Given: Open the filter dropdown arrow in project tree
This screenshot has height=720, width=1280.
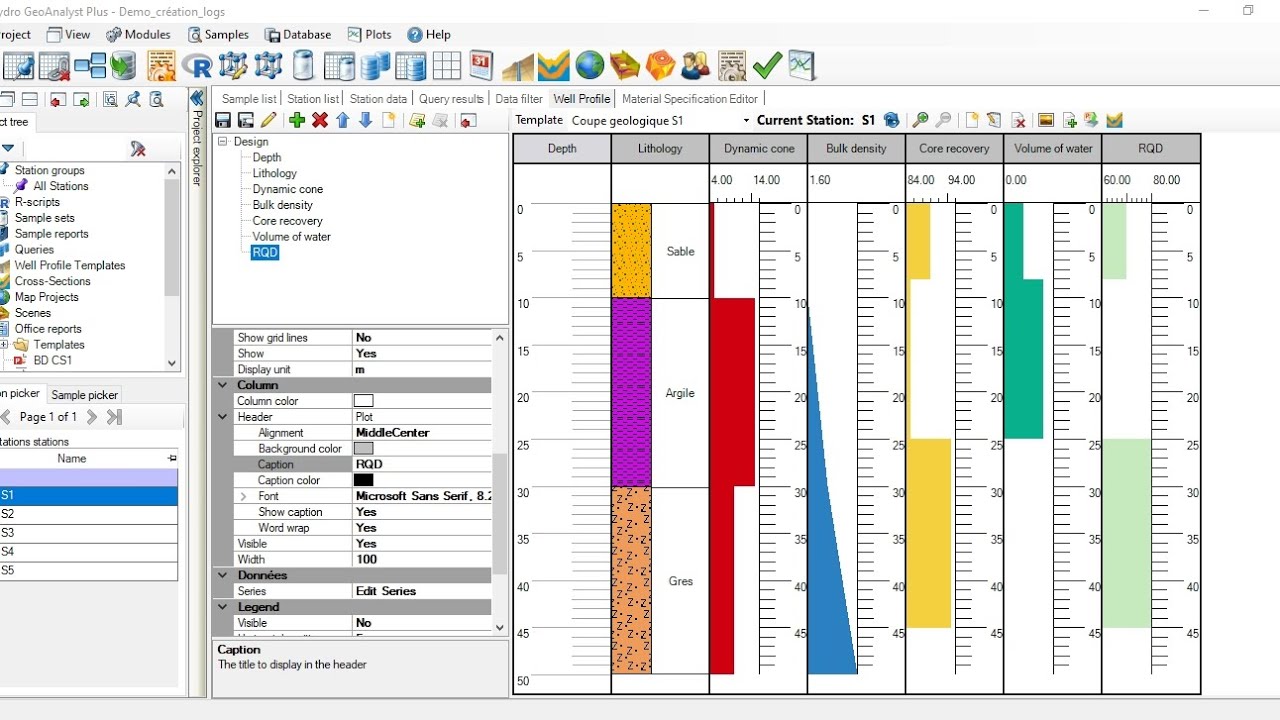Looking at the screenshot, I should [x=8, y=149].
